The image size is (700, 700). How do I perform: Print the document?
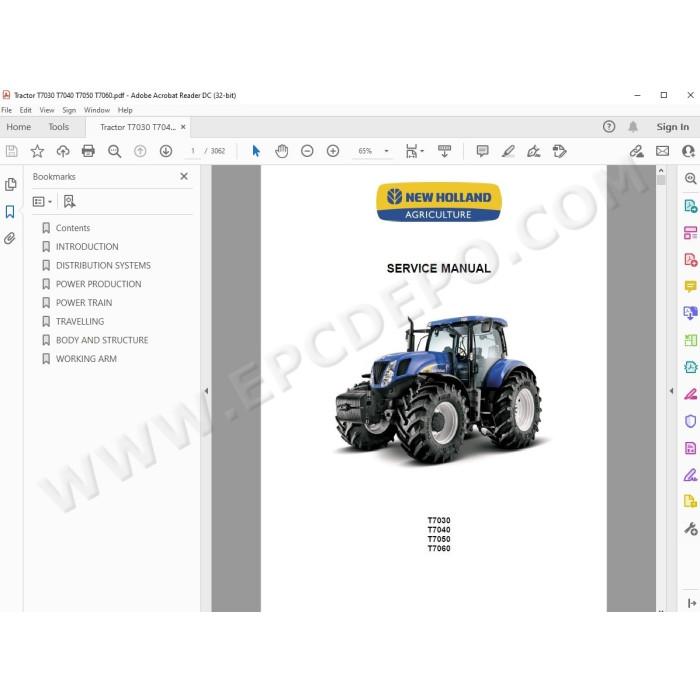(x=88, y=151)
